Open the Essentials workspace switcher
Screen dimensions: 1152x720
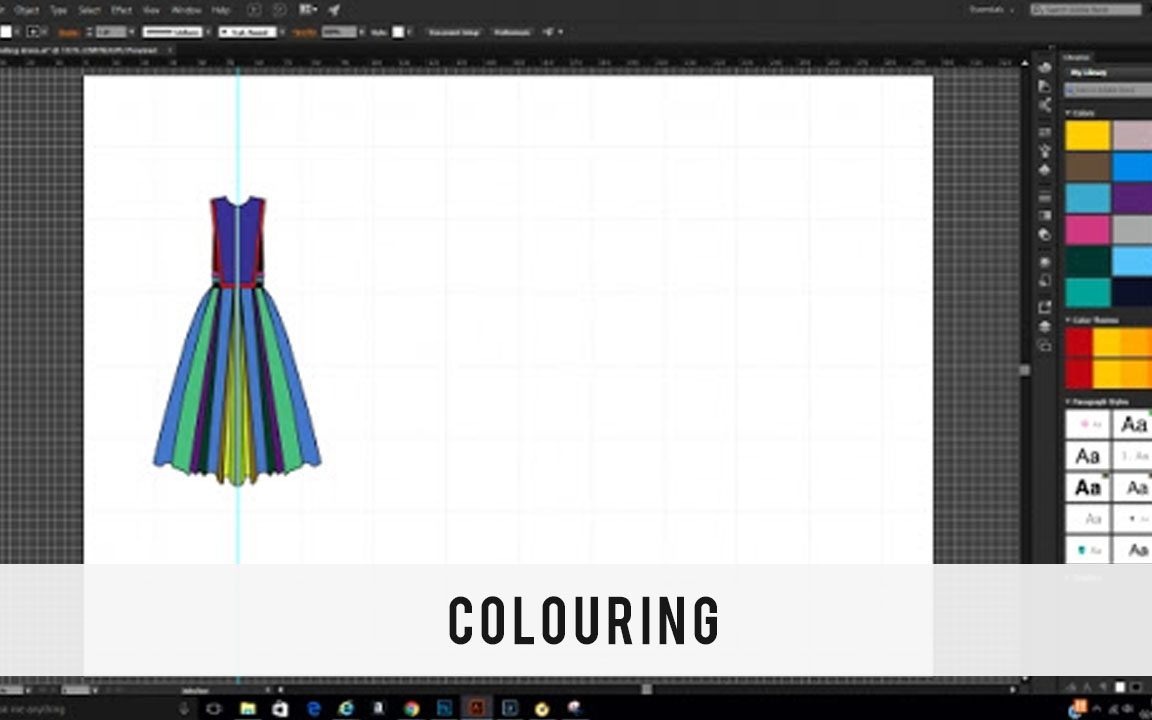(x=992, y=10)
